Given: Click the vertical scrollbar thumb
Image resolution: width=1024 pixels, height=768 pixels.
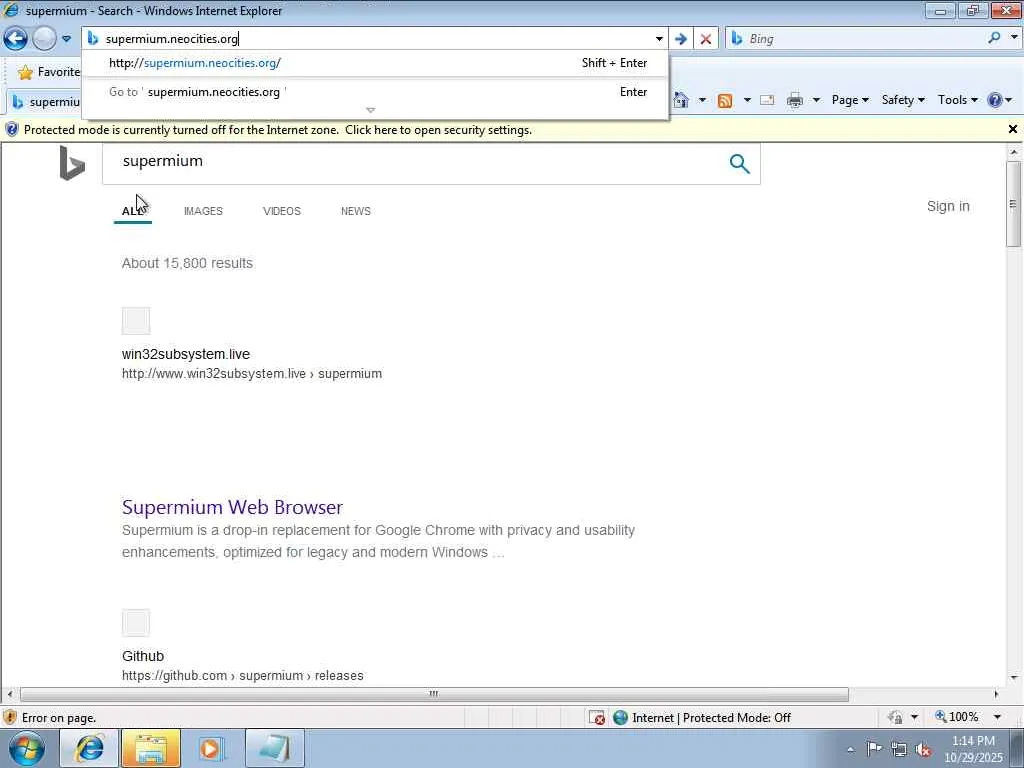Looking at the screenshot, I should coord(1013,204).
